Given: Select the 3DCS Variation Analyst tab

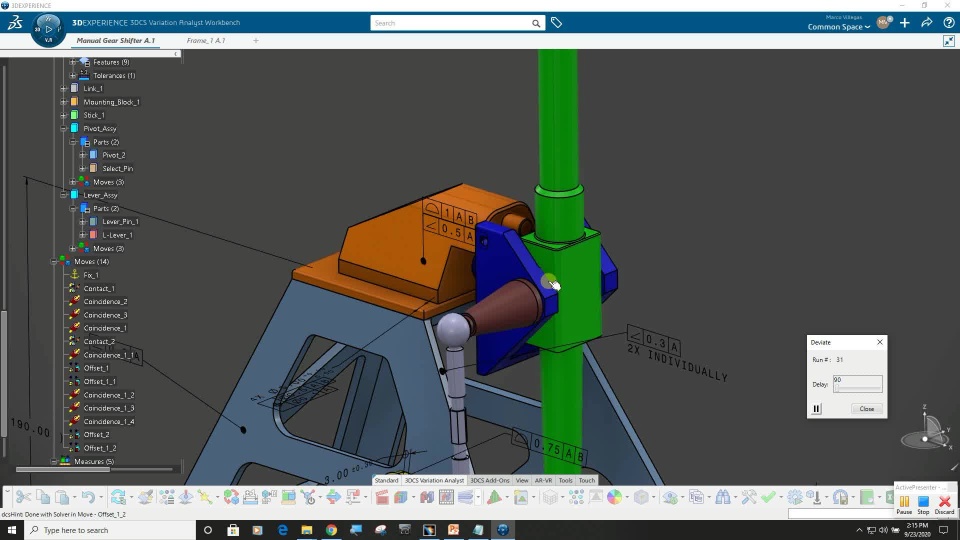Looking at the screenshot, I should coord(434,481).
